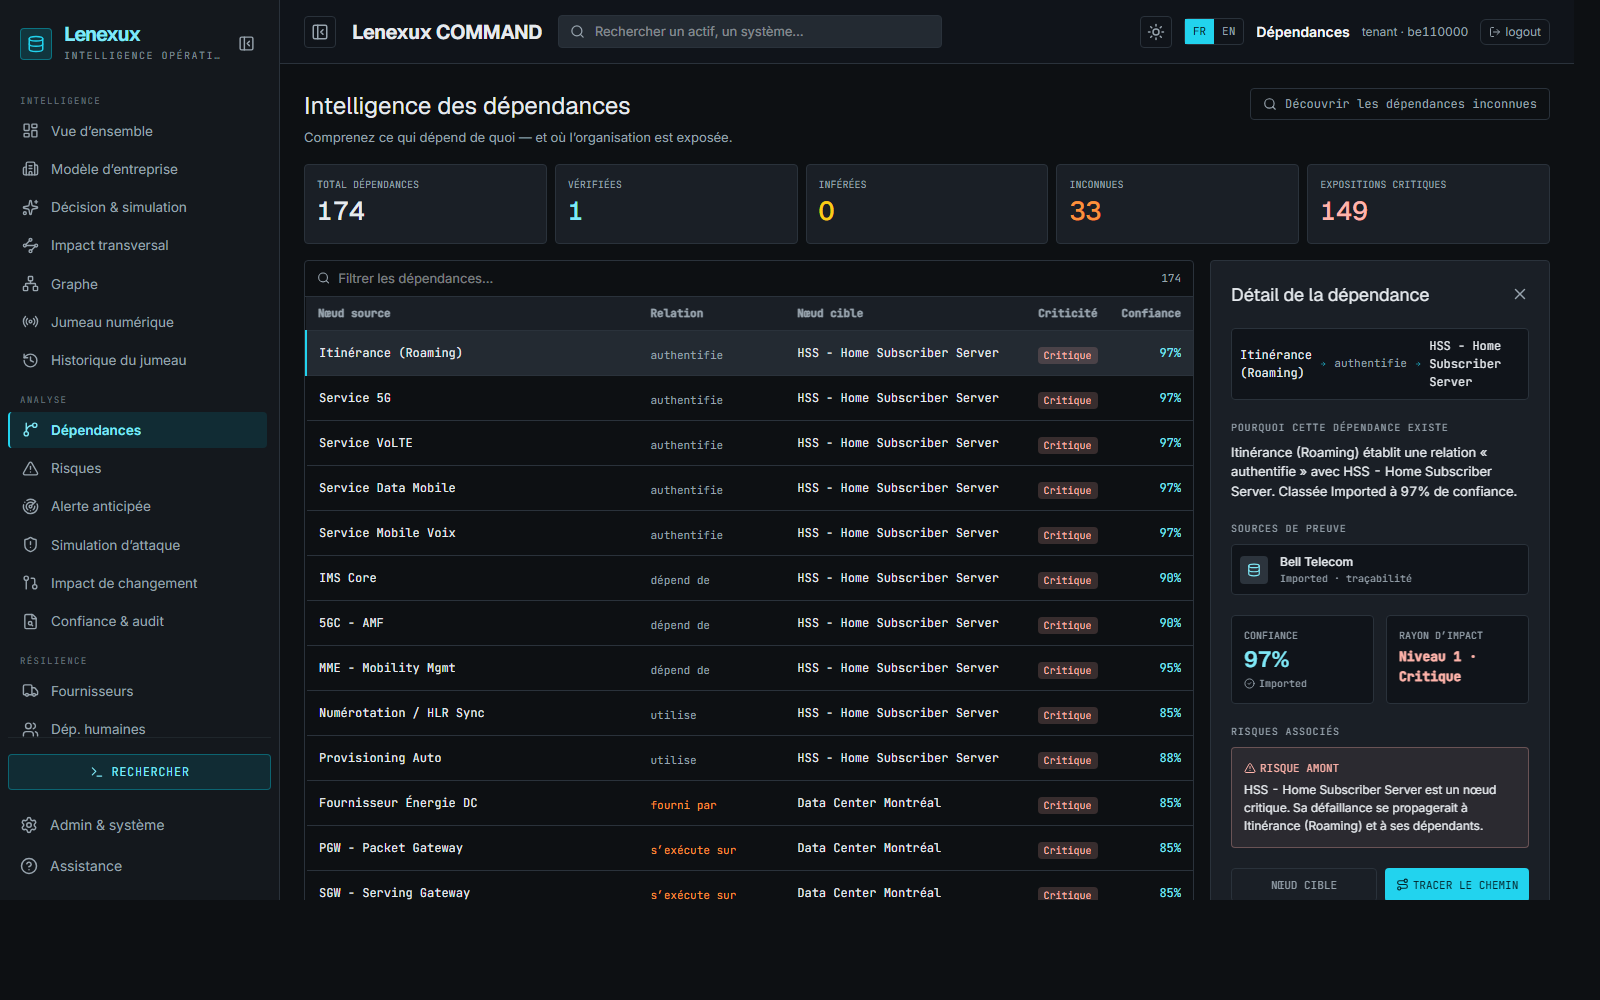Image resolution: width=1600 pixels, height=1000 pixels.
Task: Click the Inconnues 33 stat card
Action: [x=1177, y=204]
